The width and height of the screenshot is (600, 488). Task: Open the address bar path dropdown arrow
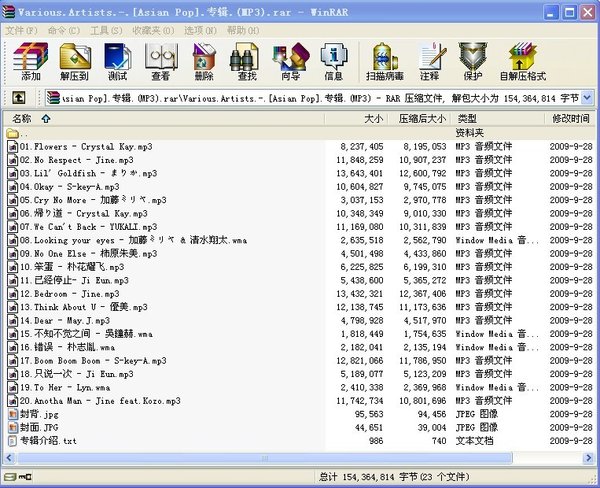point(587,98)
